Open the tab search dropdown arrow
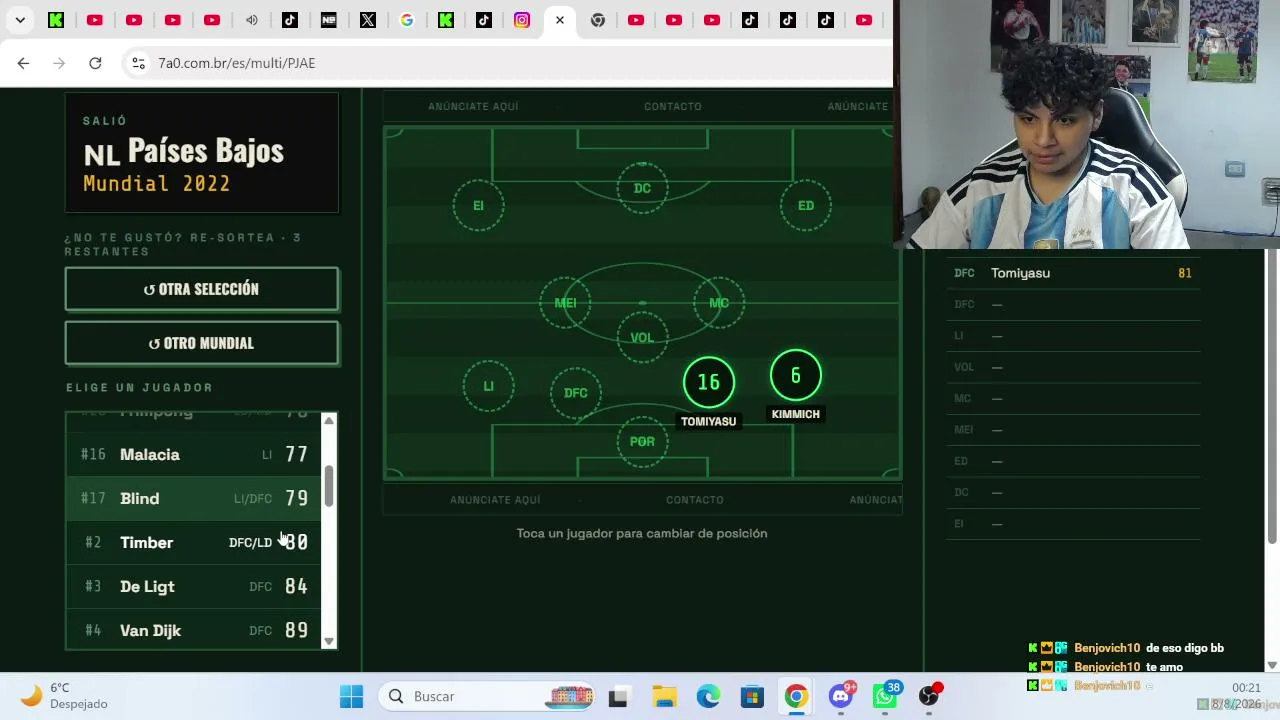The height and width of the screenshot is (720, 1280). 20,20
